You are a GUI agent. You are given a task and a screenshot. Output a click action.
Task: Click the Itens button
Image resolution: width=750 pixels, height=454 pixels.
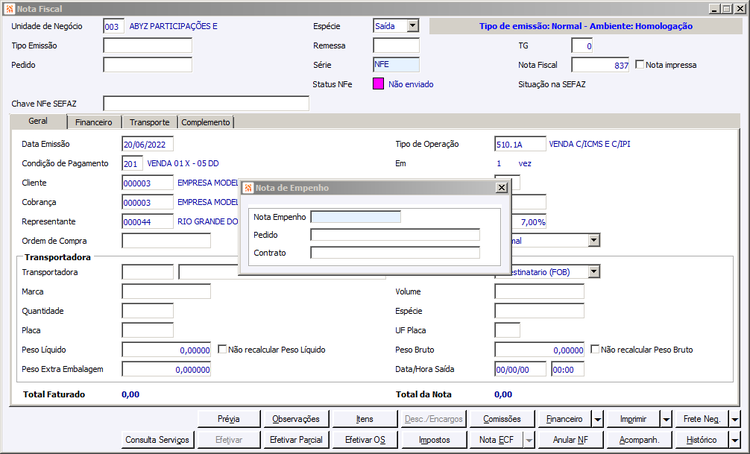pos(364,420)
